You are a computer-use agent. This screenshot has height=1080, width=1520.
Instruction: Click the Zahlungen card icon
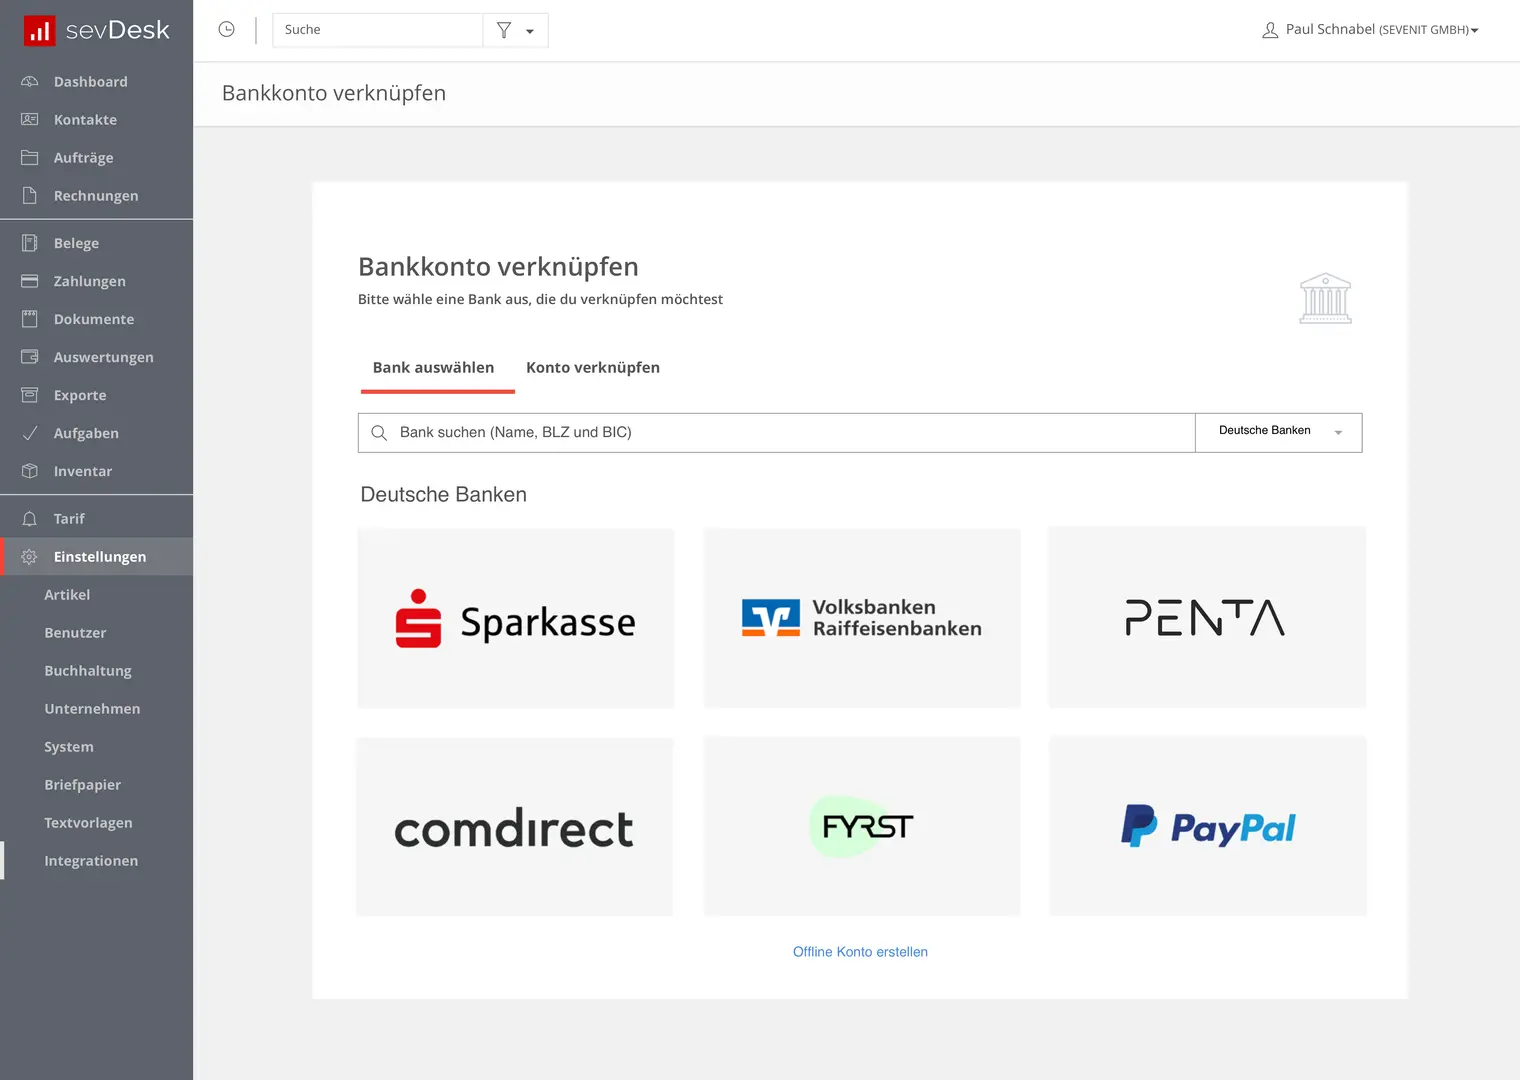[x=30, y=281]
